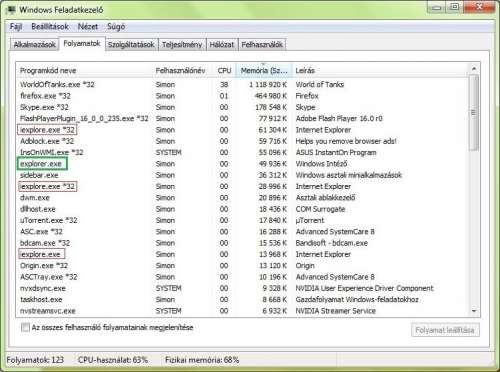Switch to the Hálózat tab

pos(222,45)
